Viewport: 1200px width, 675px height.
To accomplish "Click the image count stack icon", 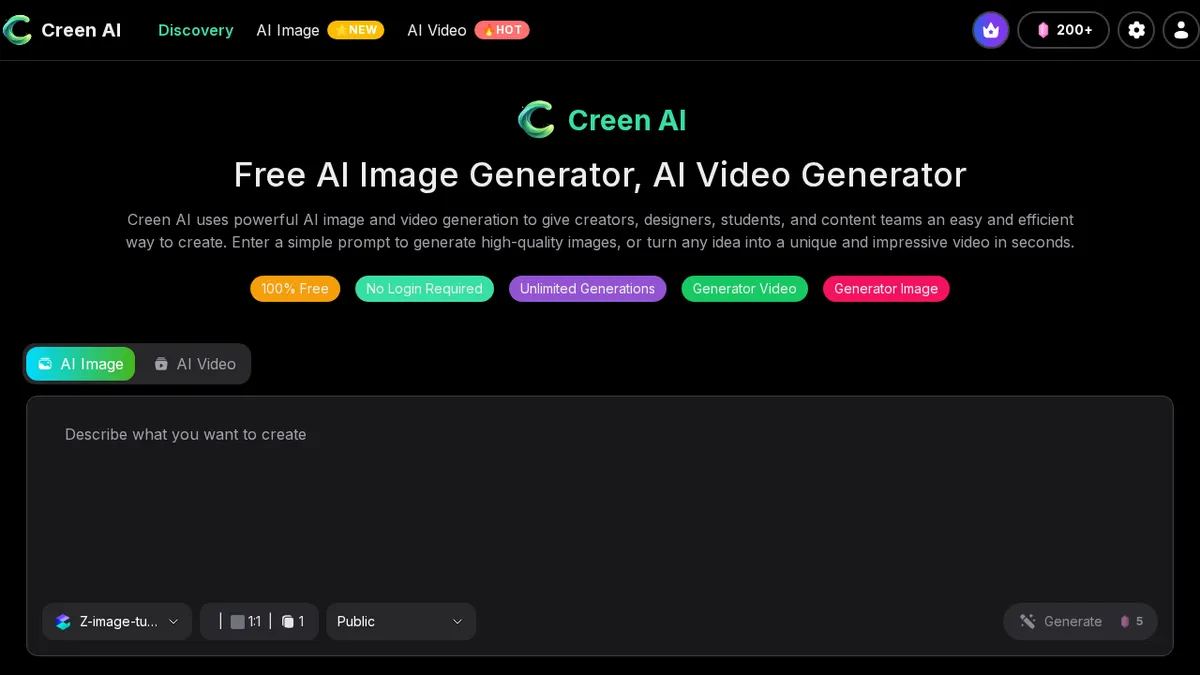I will tap(288, 622).
